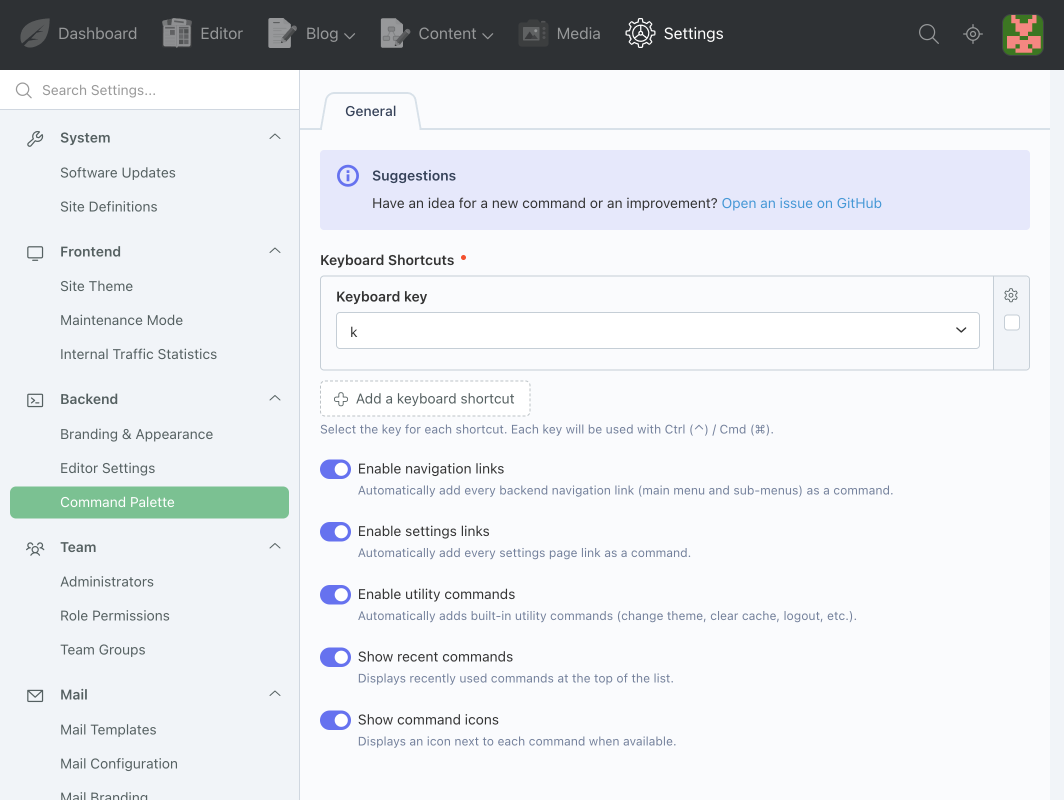Click the Dashboard menu label
This screenshot has width=1064, height=800.
click(98, 33)
